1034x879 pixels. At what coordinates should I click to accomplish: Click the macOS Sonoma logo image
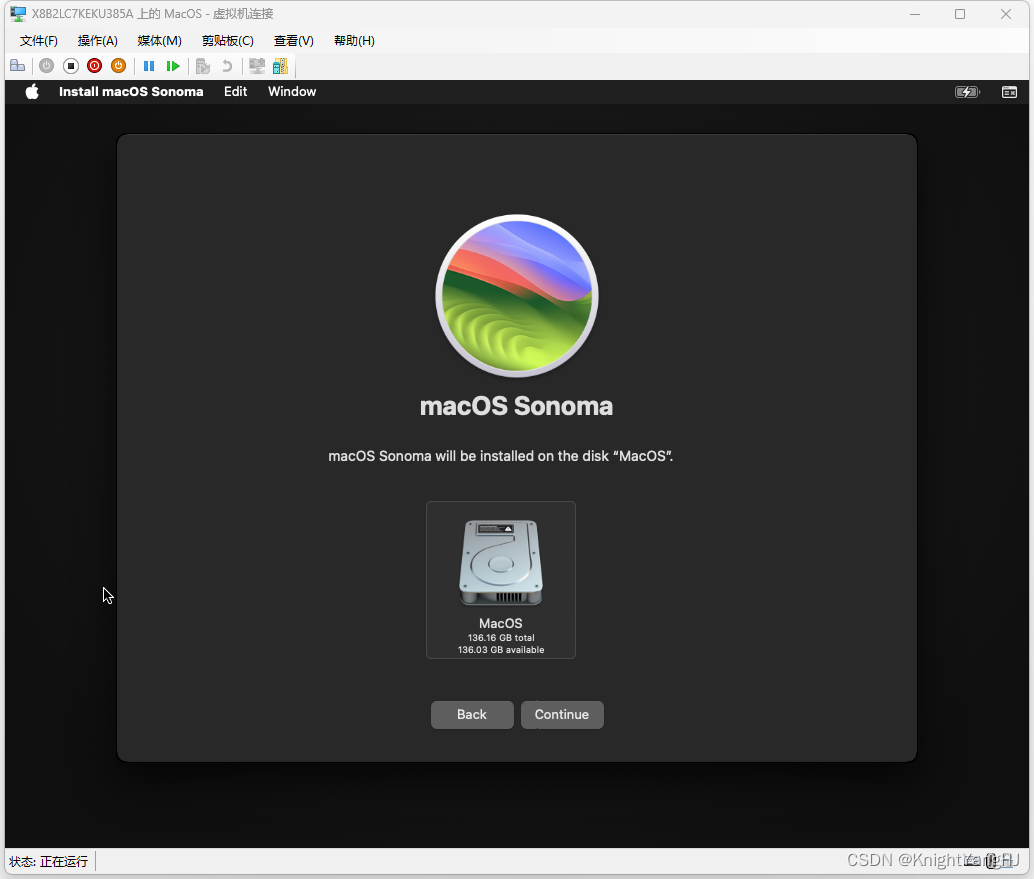pos(517,296)
